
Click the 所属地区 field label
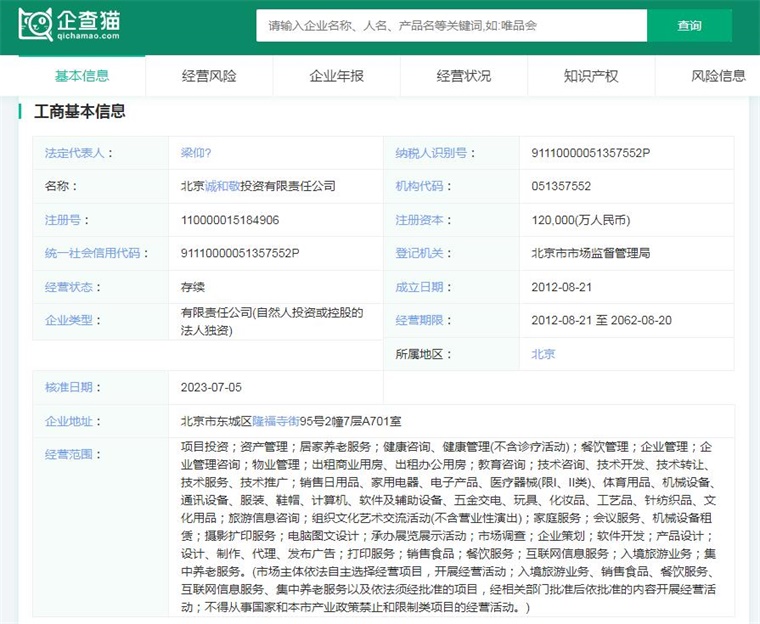coord(423,354)
